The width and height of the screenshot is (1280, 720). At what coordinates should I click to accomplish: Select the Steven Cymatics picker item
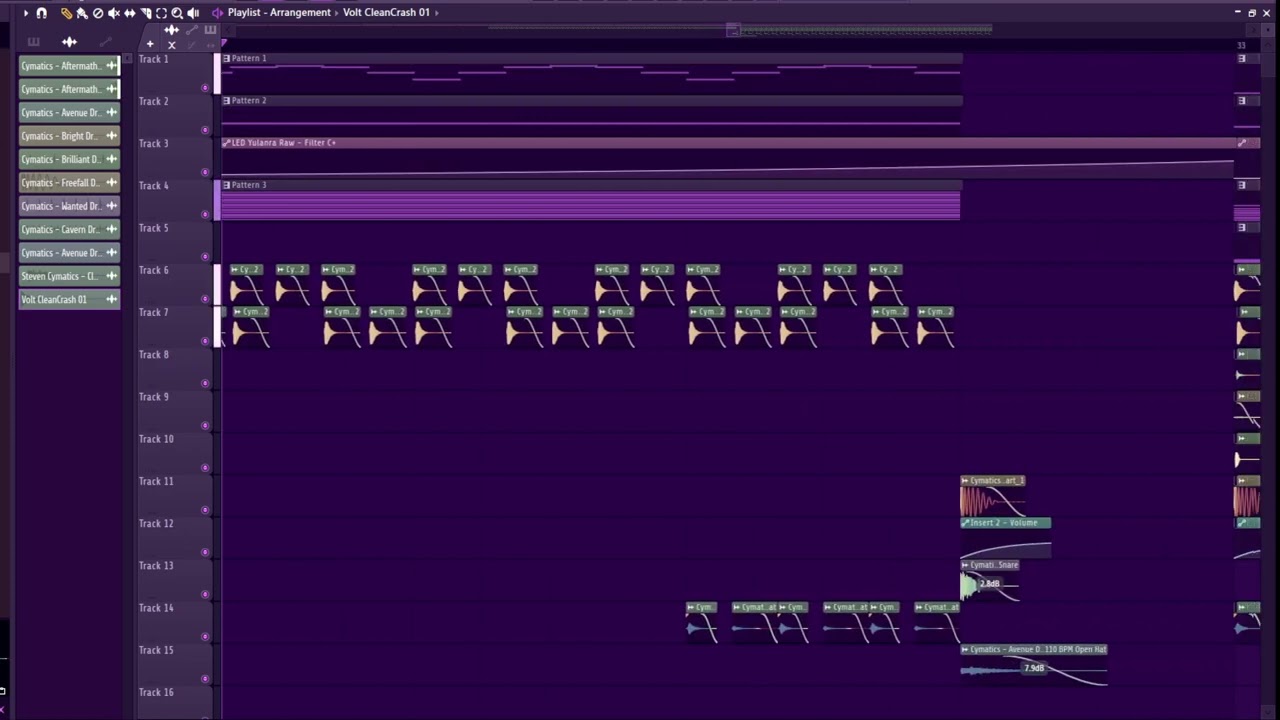coord(69,276)
